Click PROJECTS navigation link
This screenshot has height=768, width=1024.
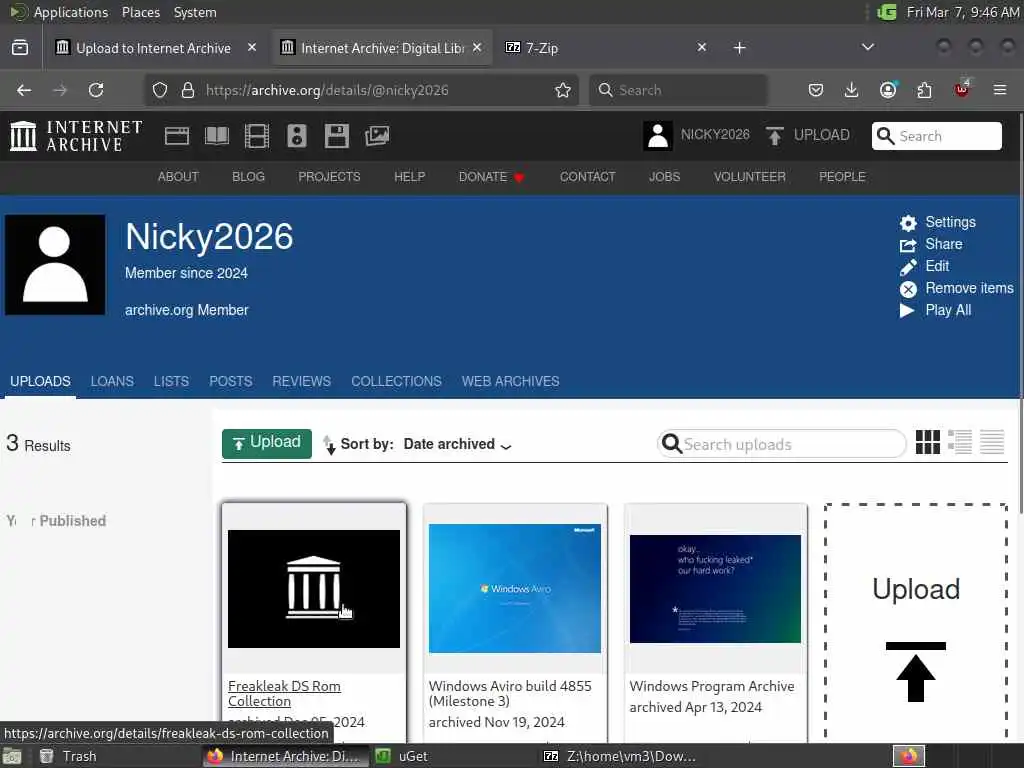point(329,177)
